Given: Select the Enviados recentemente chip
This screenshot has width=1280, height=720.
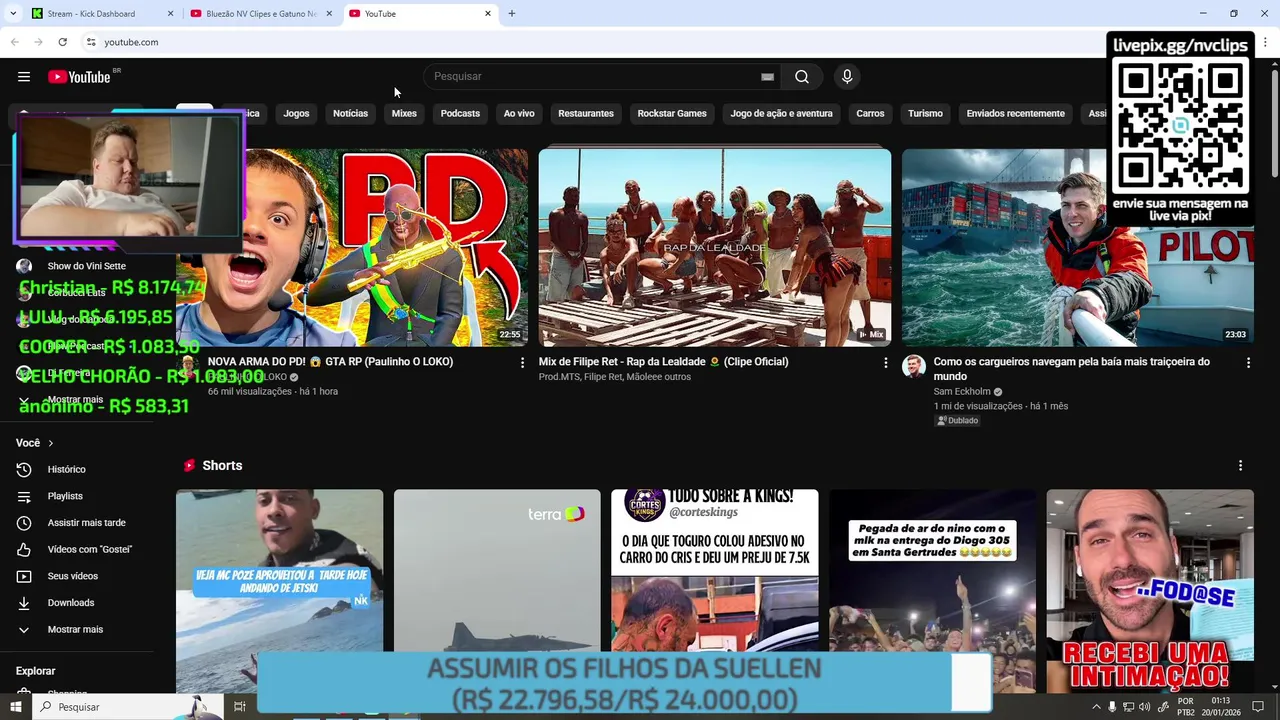Looking at the screenshot, I should (x=1015, y=114).
